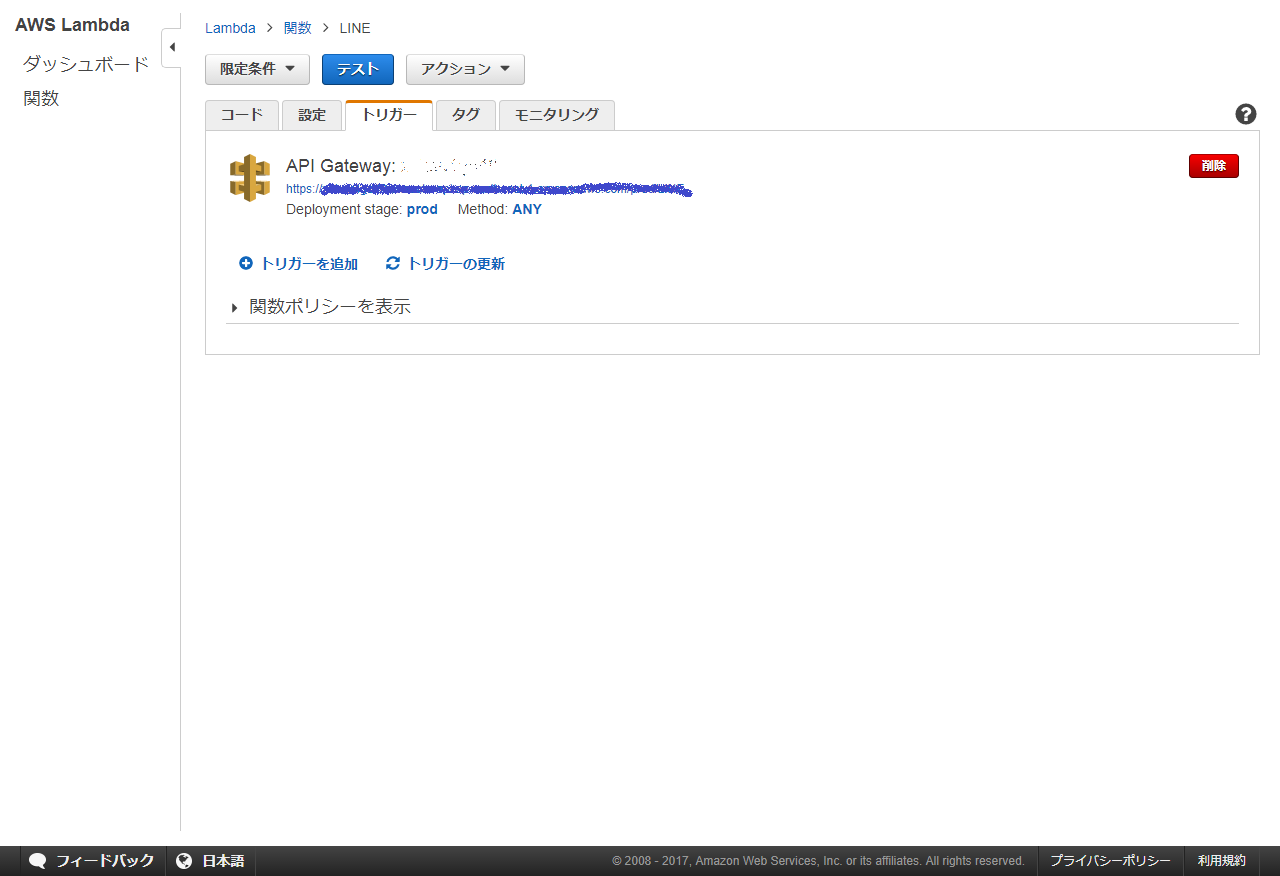Screen dimensions: 1280x876
Task: Open プライバシーポリシー footer link
Action: [x=1110, y=861]
